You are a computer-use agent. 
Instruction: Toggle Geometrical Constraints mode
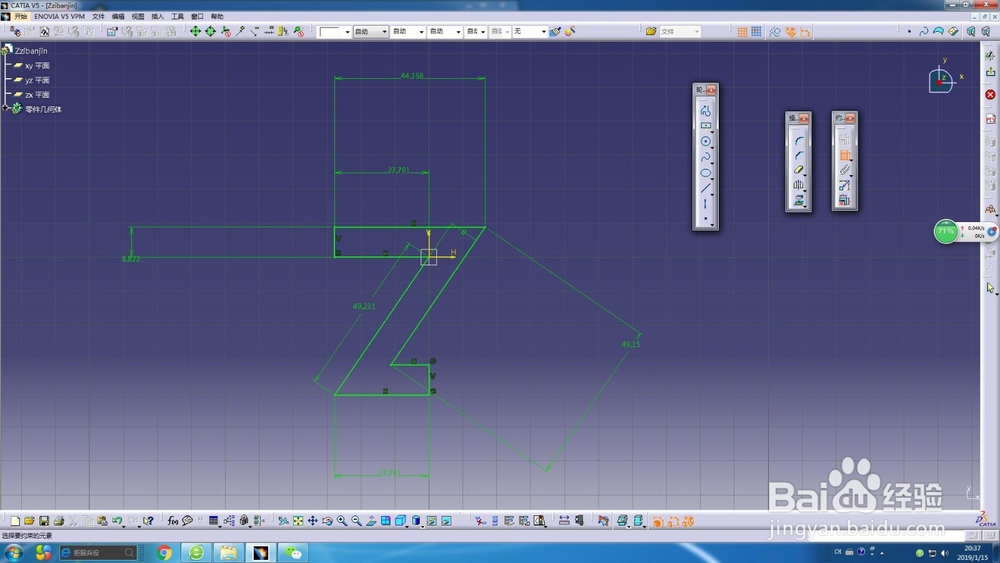(790, 31)
